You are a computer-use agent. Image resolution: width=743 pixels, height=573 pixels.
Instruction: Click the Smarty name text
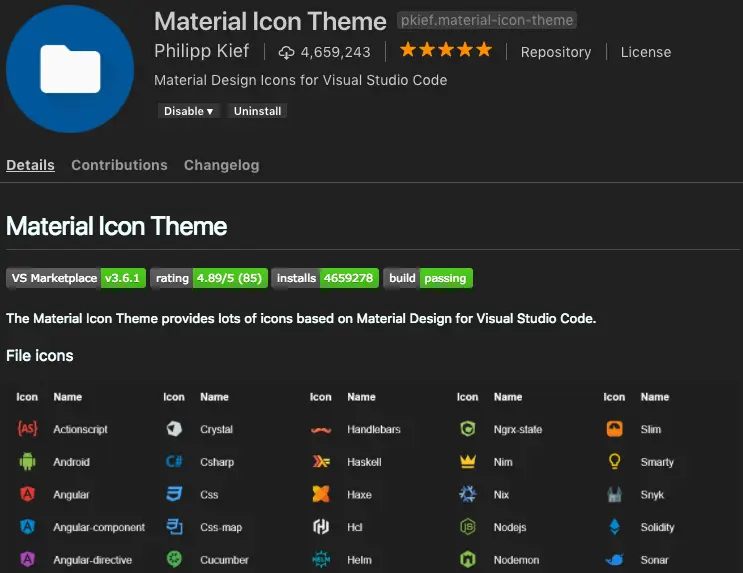(657, 462)
